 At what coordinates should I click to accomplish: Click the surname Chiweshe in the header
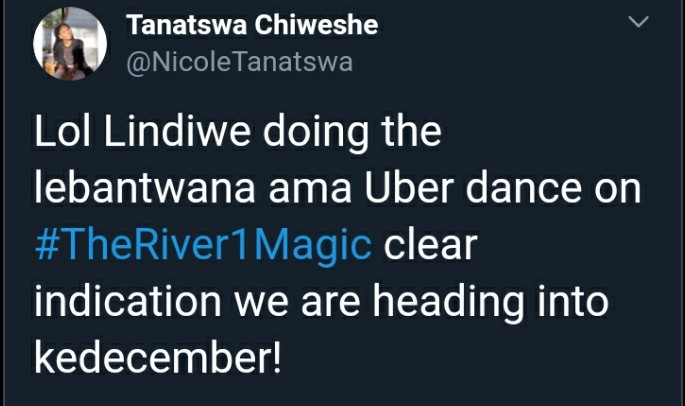(316, 25)
